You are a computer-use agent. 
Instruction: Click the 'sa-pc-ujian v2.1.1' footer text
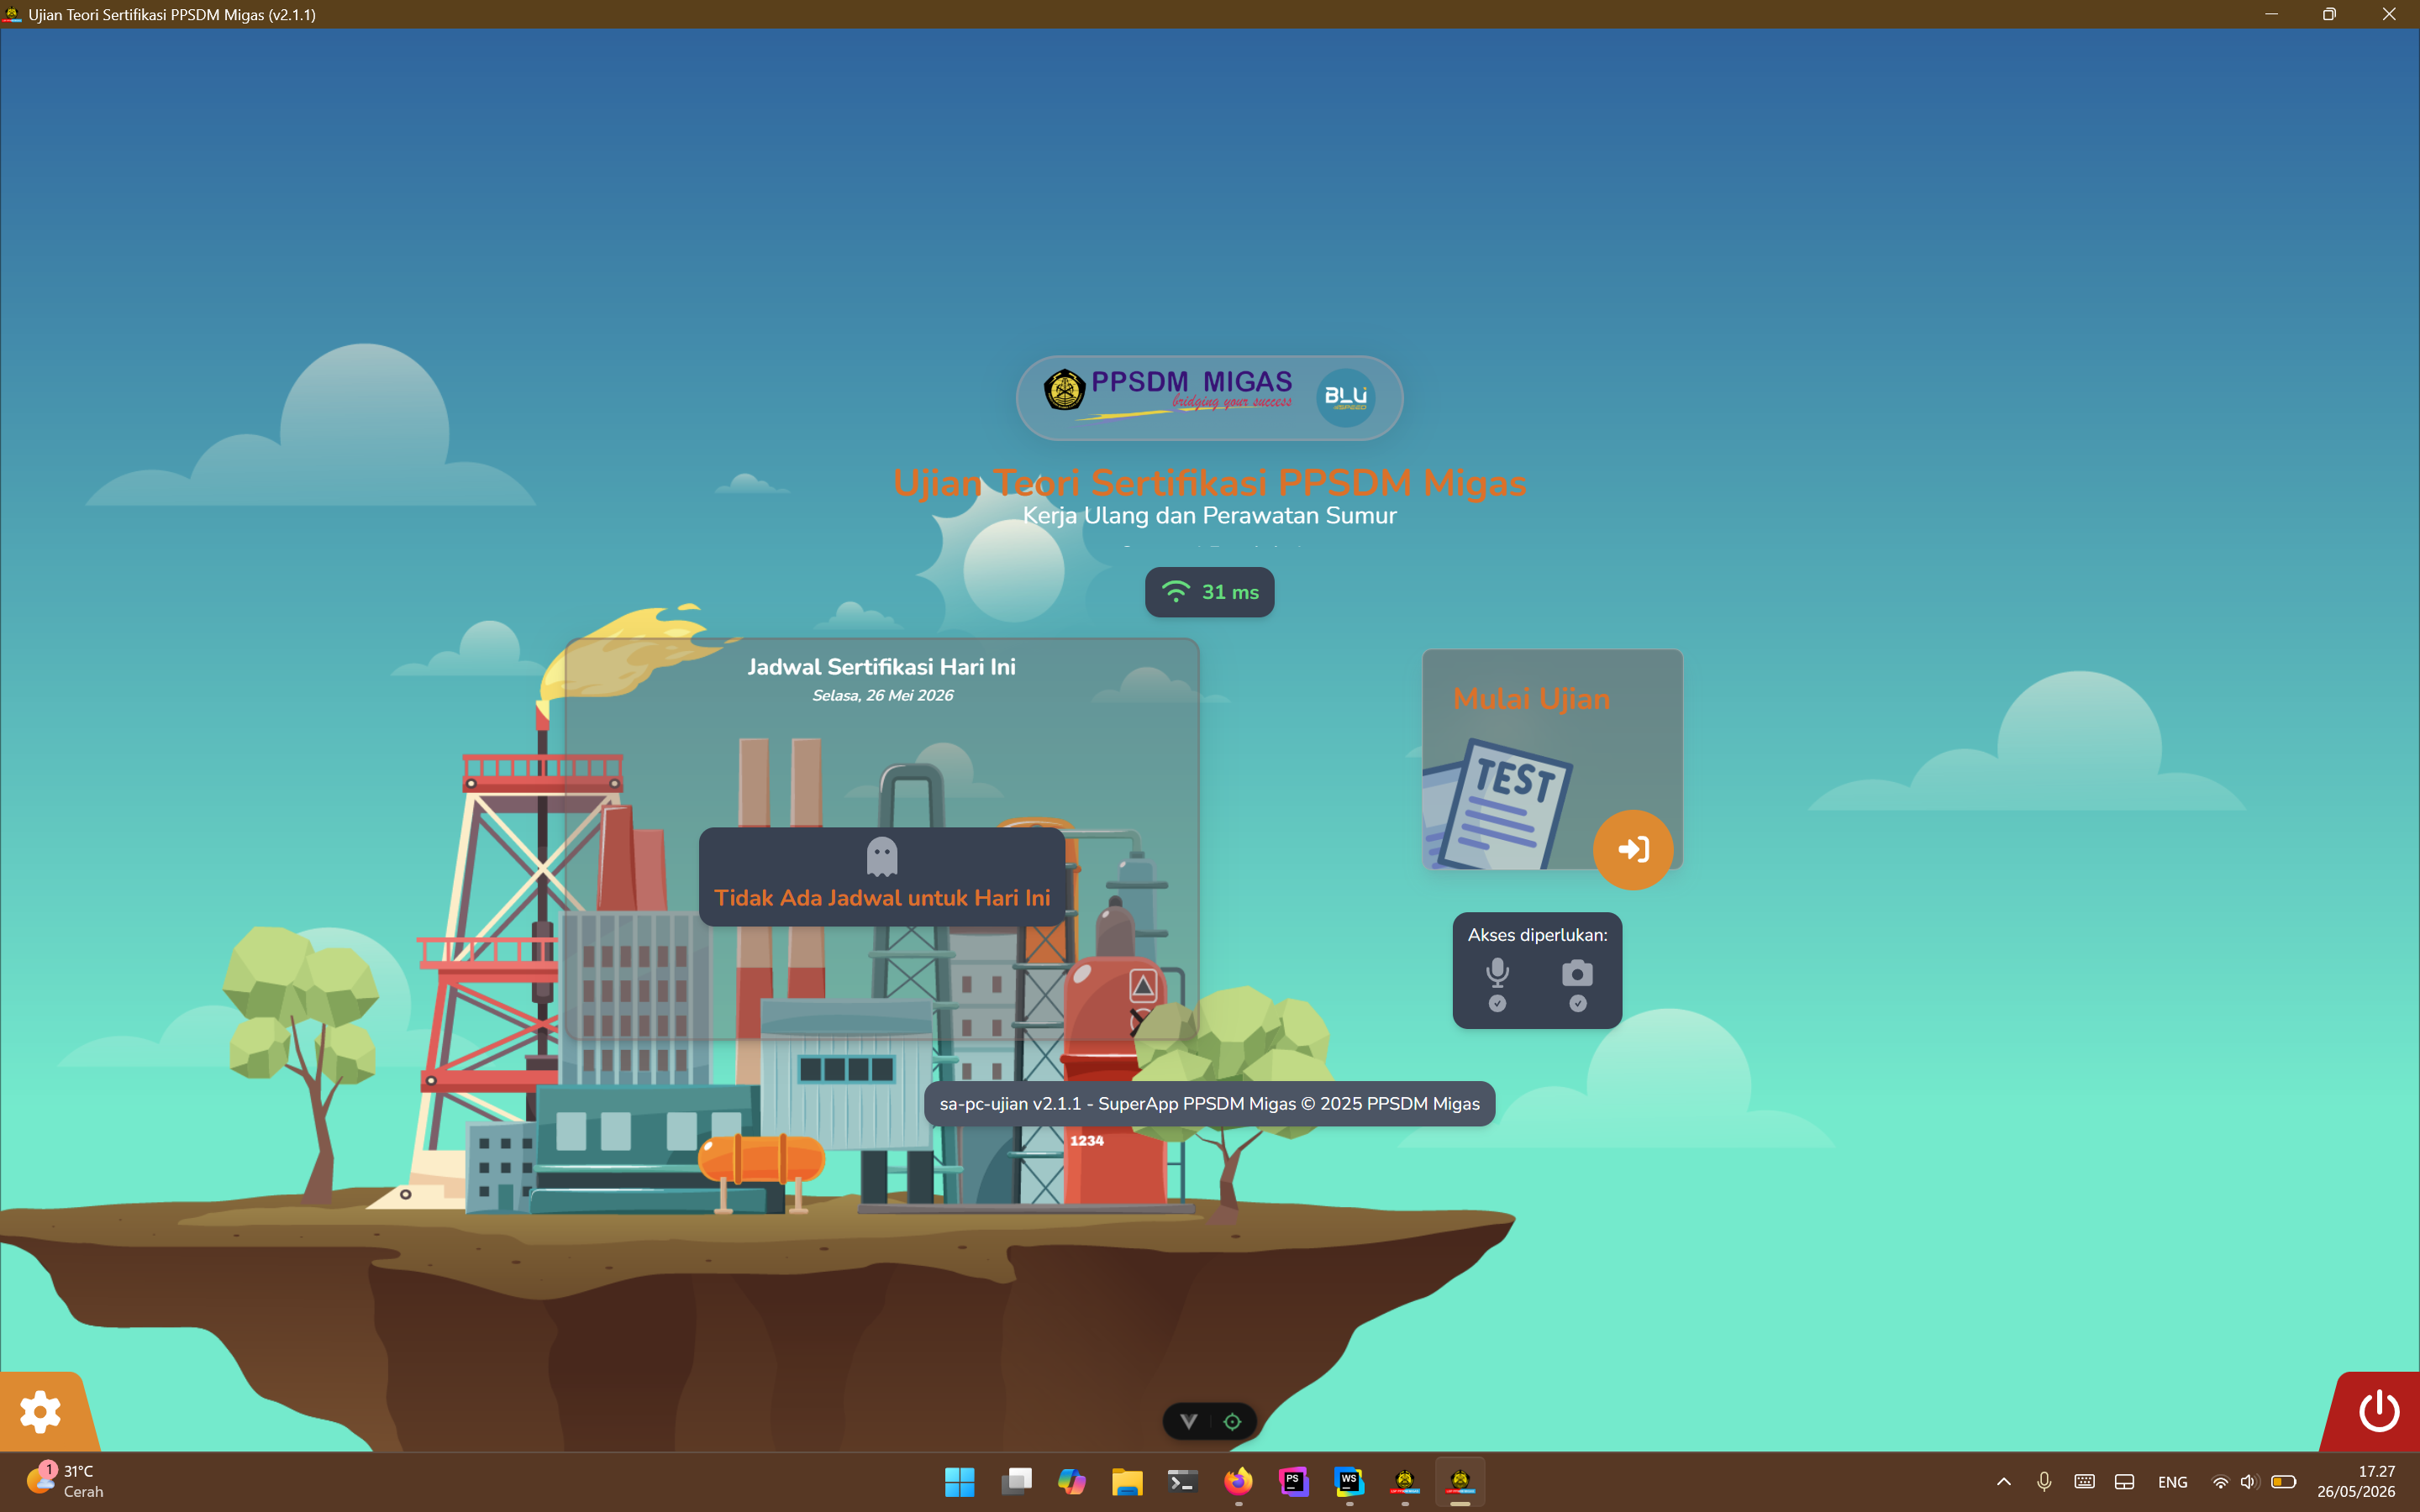point(1209,1103)
